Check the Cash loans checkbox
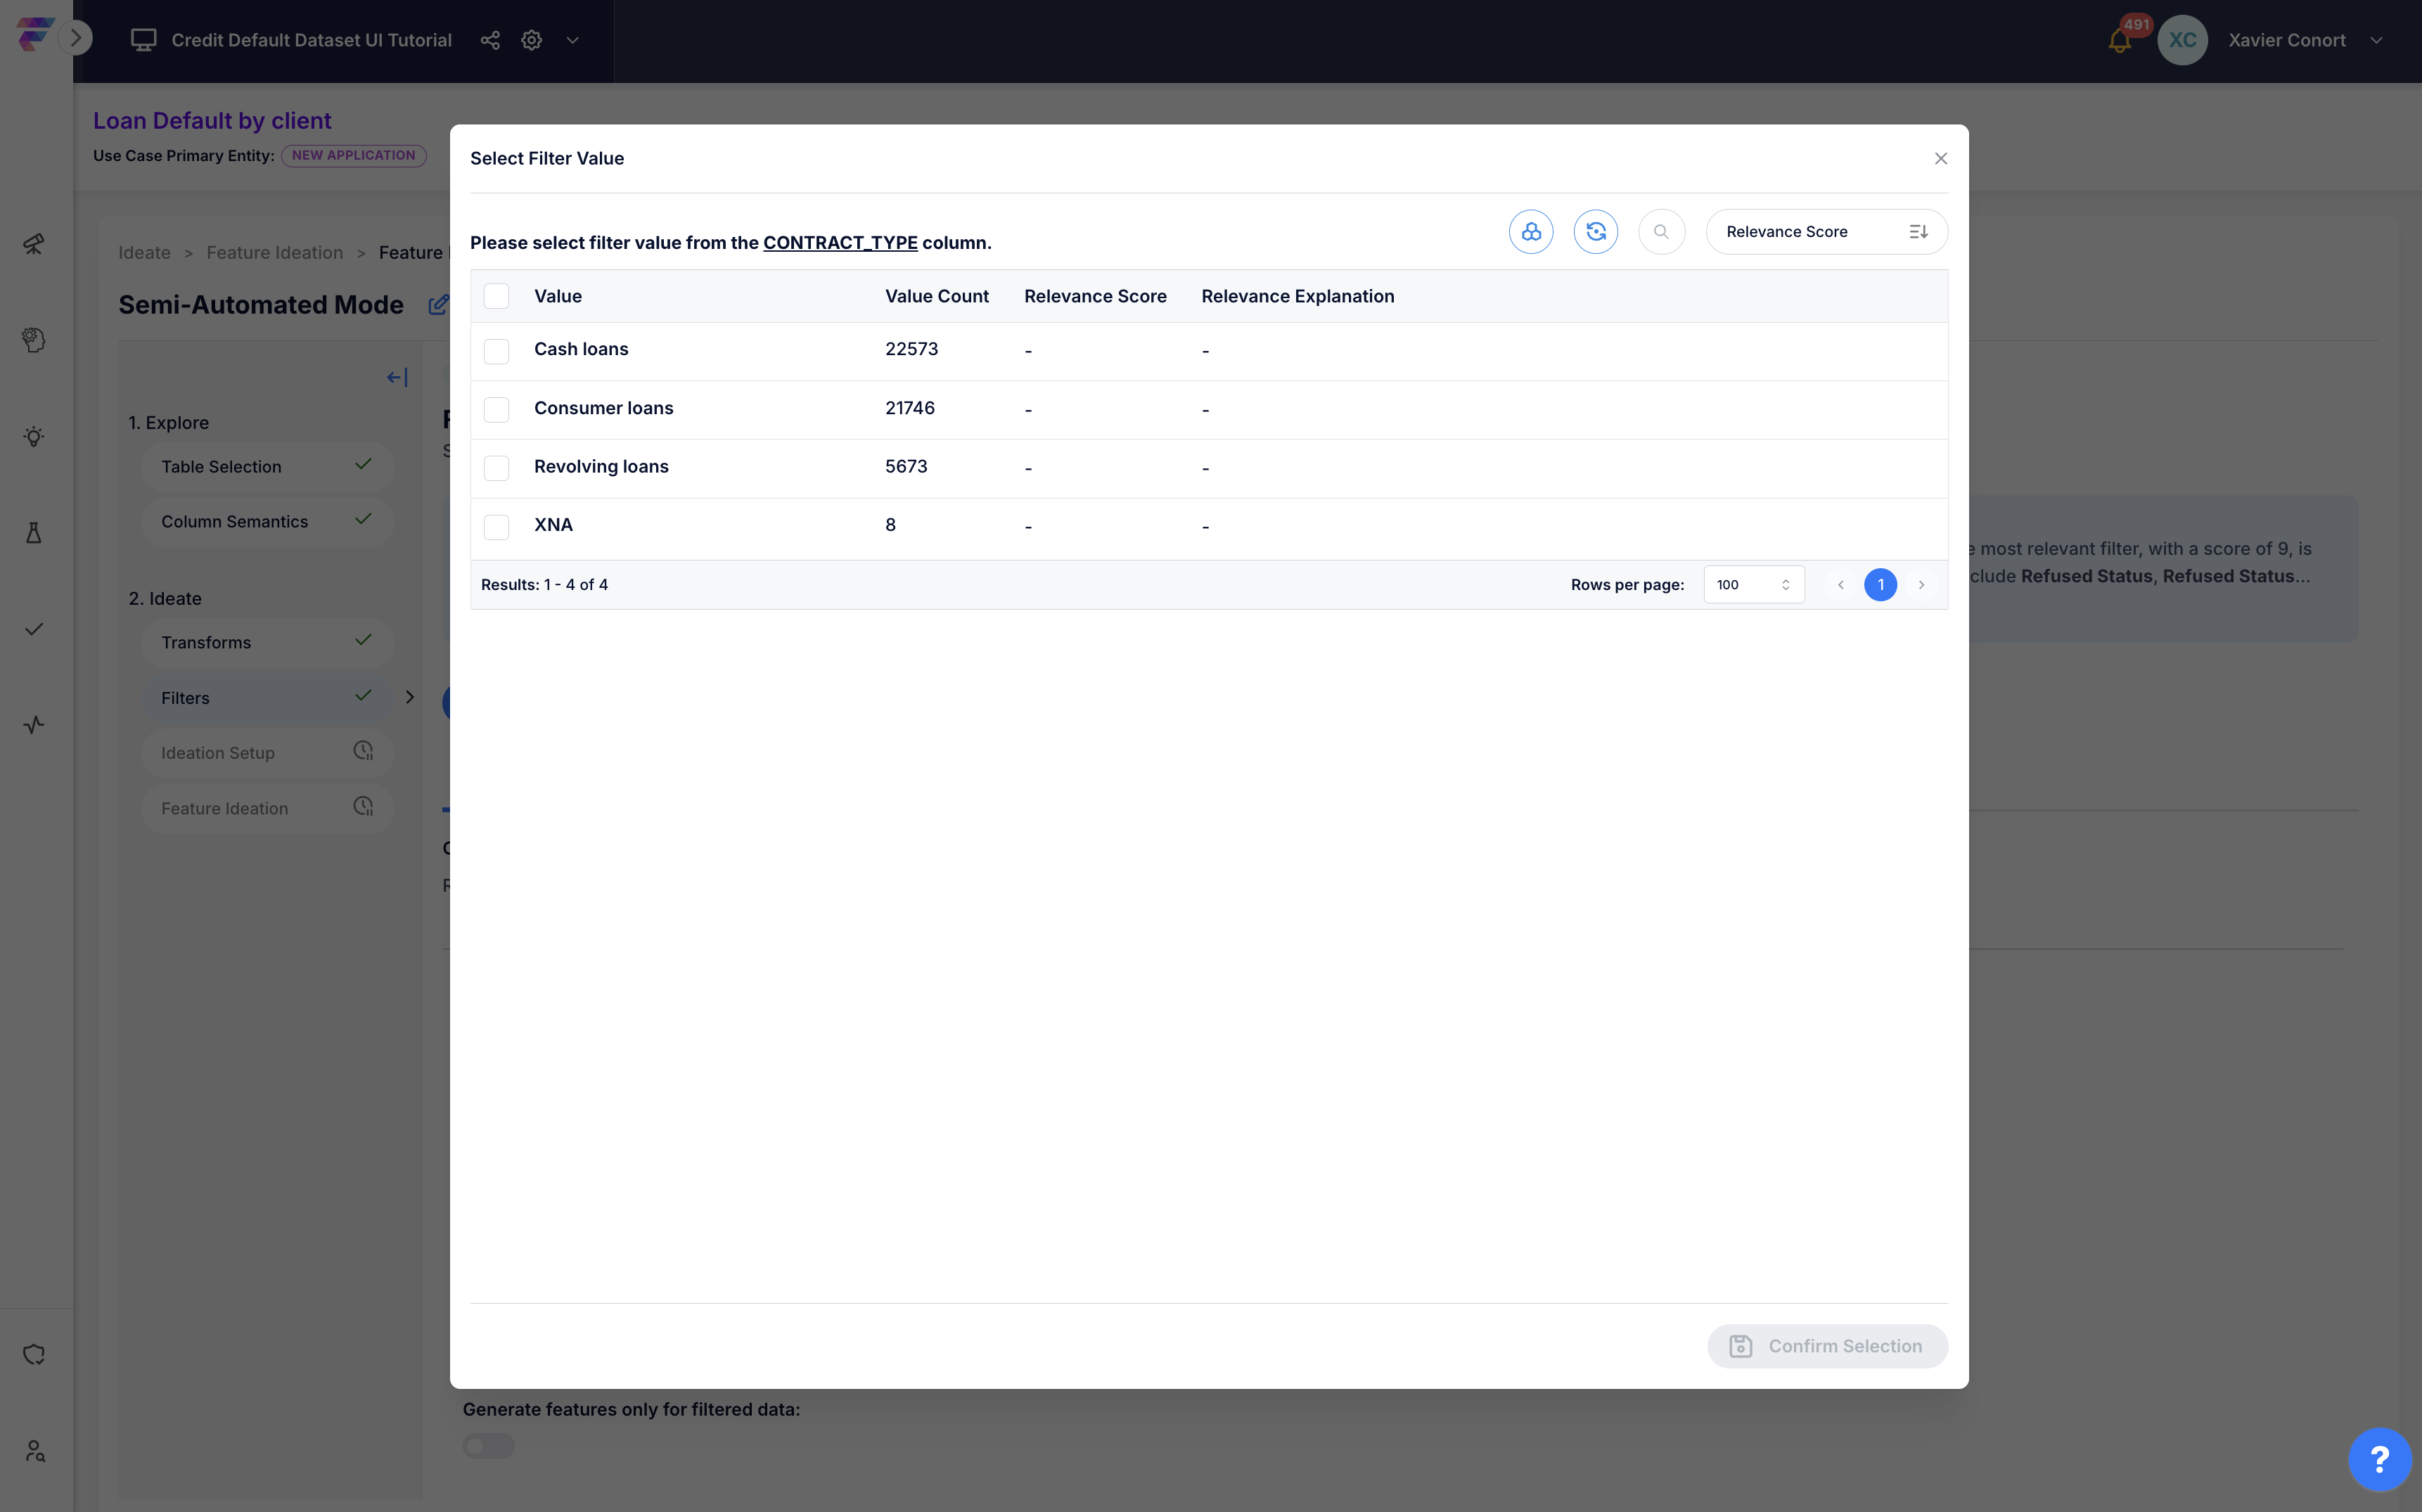This screenshot has height=1512, width=2422. [x=496, y=351]
